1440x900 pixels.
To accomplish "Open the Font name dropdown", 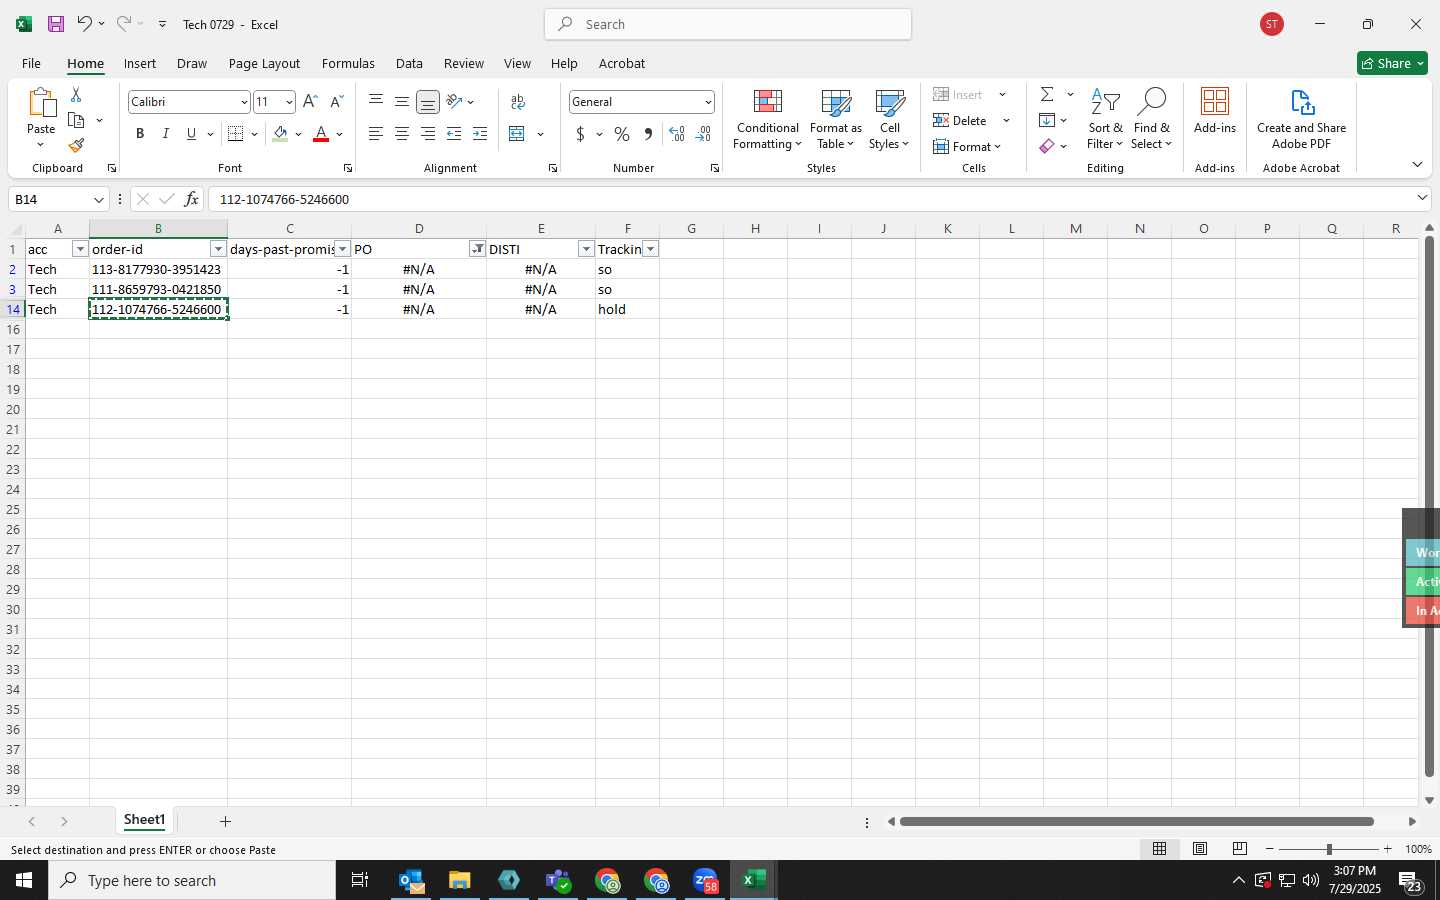I will click(x=243, y=102).
